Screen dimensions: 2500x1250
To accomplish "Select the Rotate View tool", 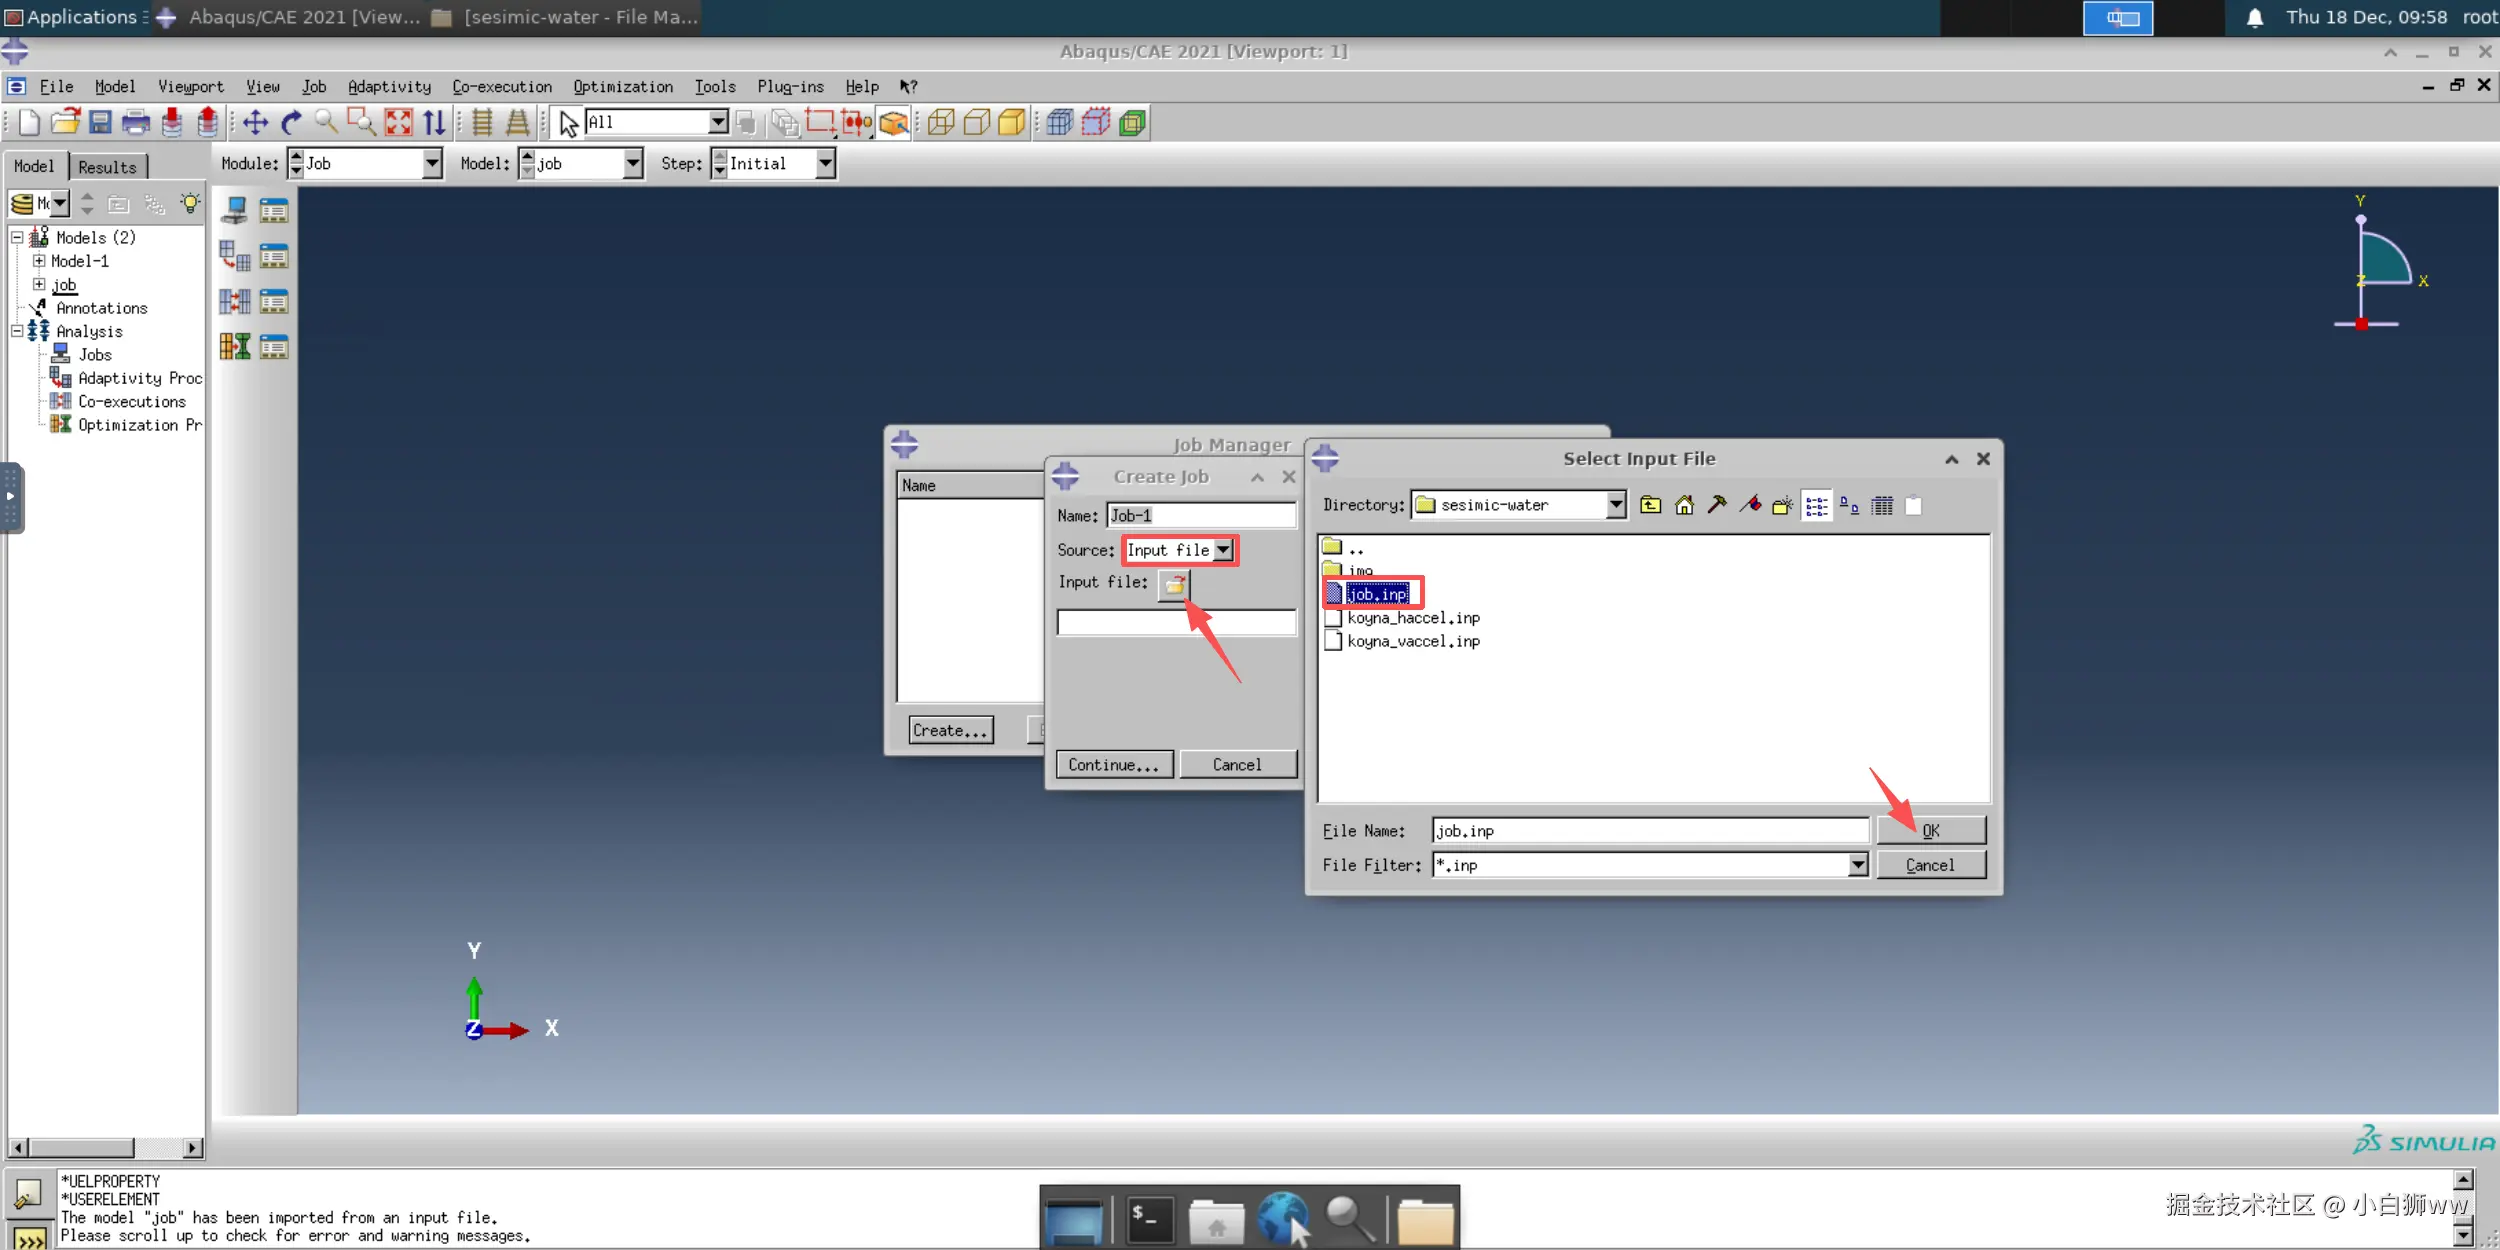I will pyautogui.click(x=291, y=123).
